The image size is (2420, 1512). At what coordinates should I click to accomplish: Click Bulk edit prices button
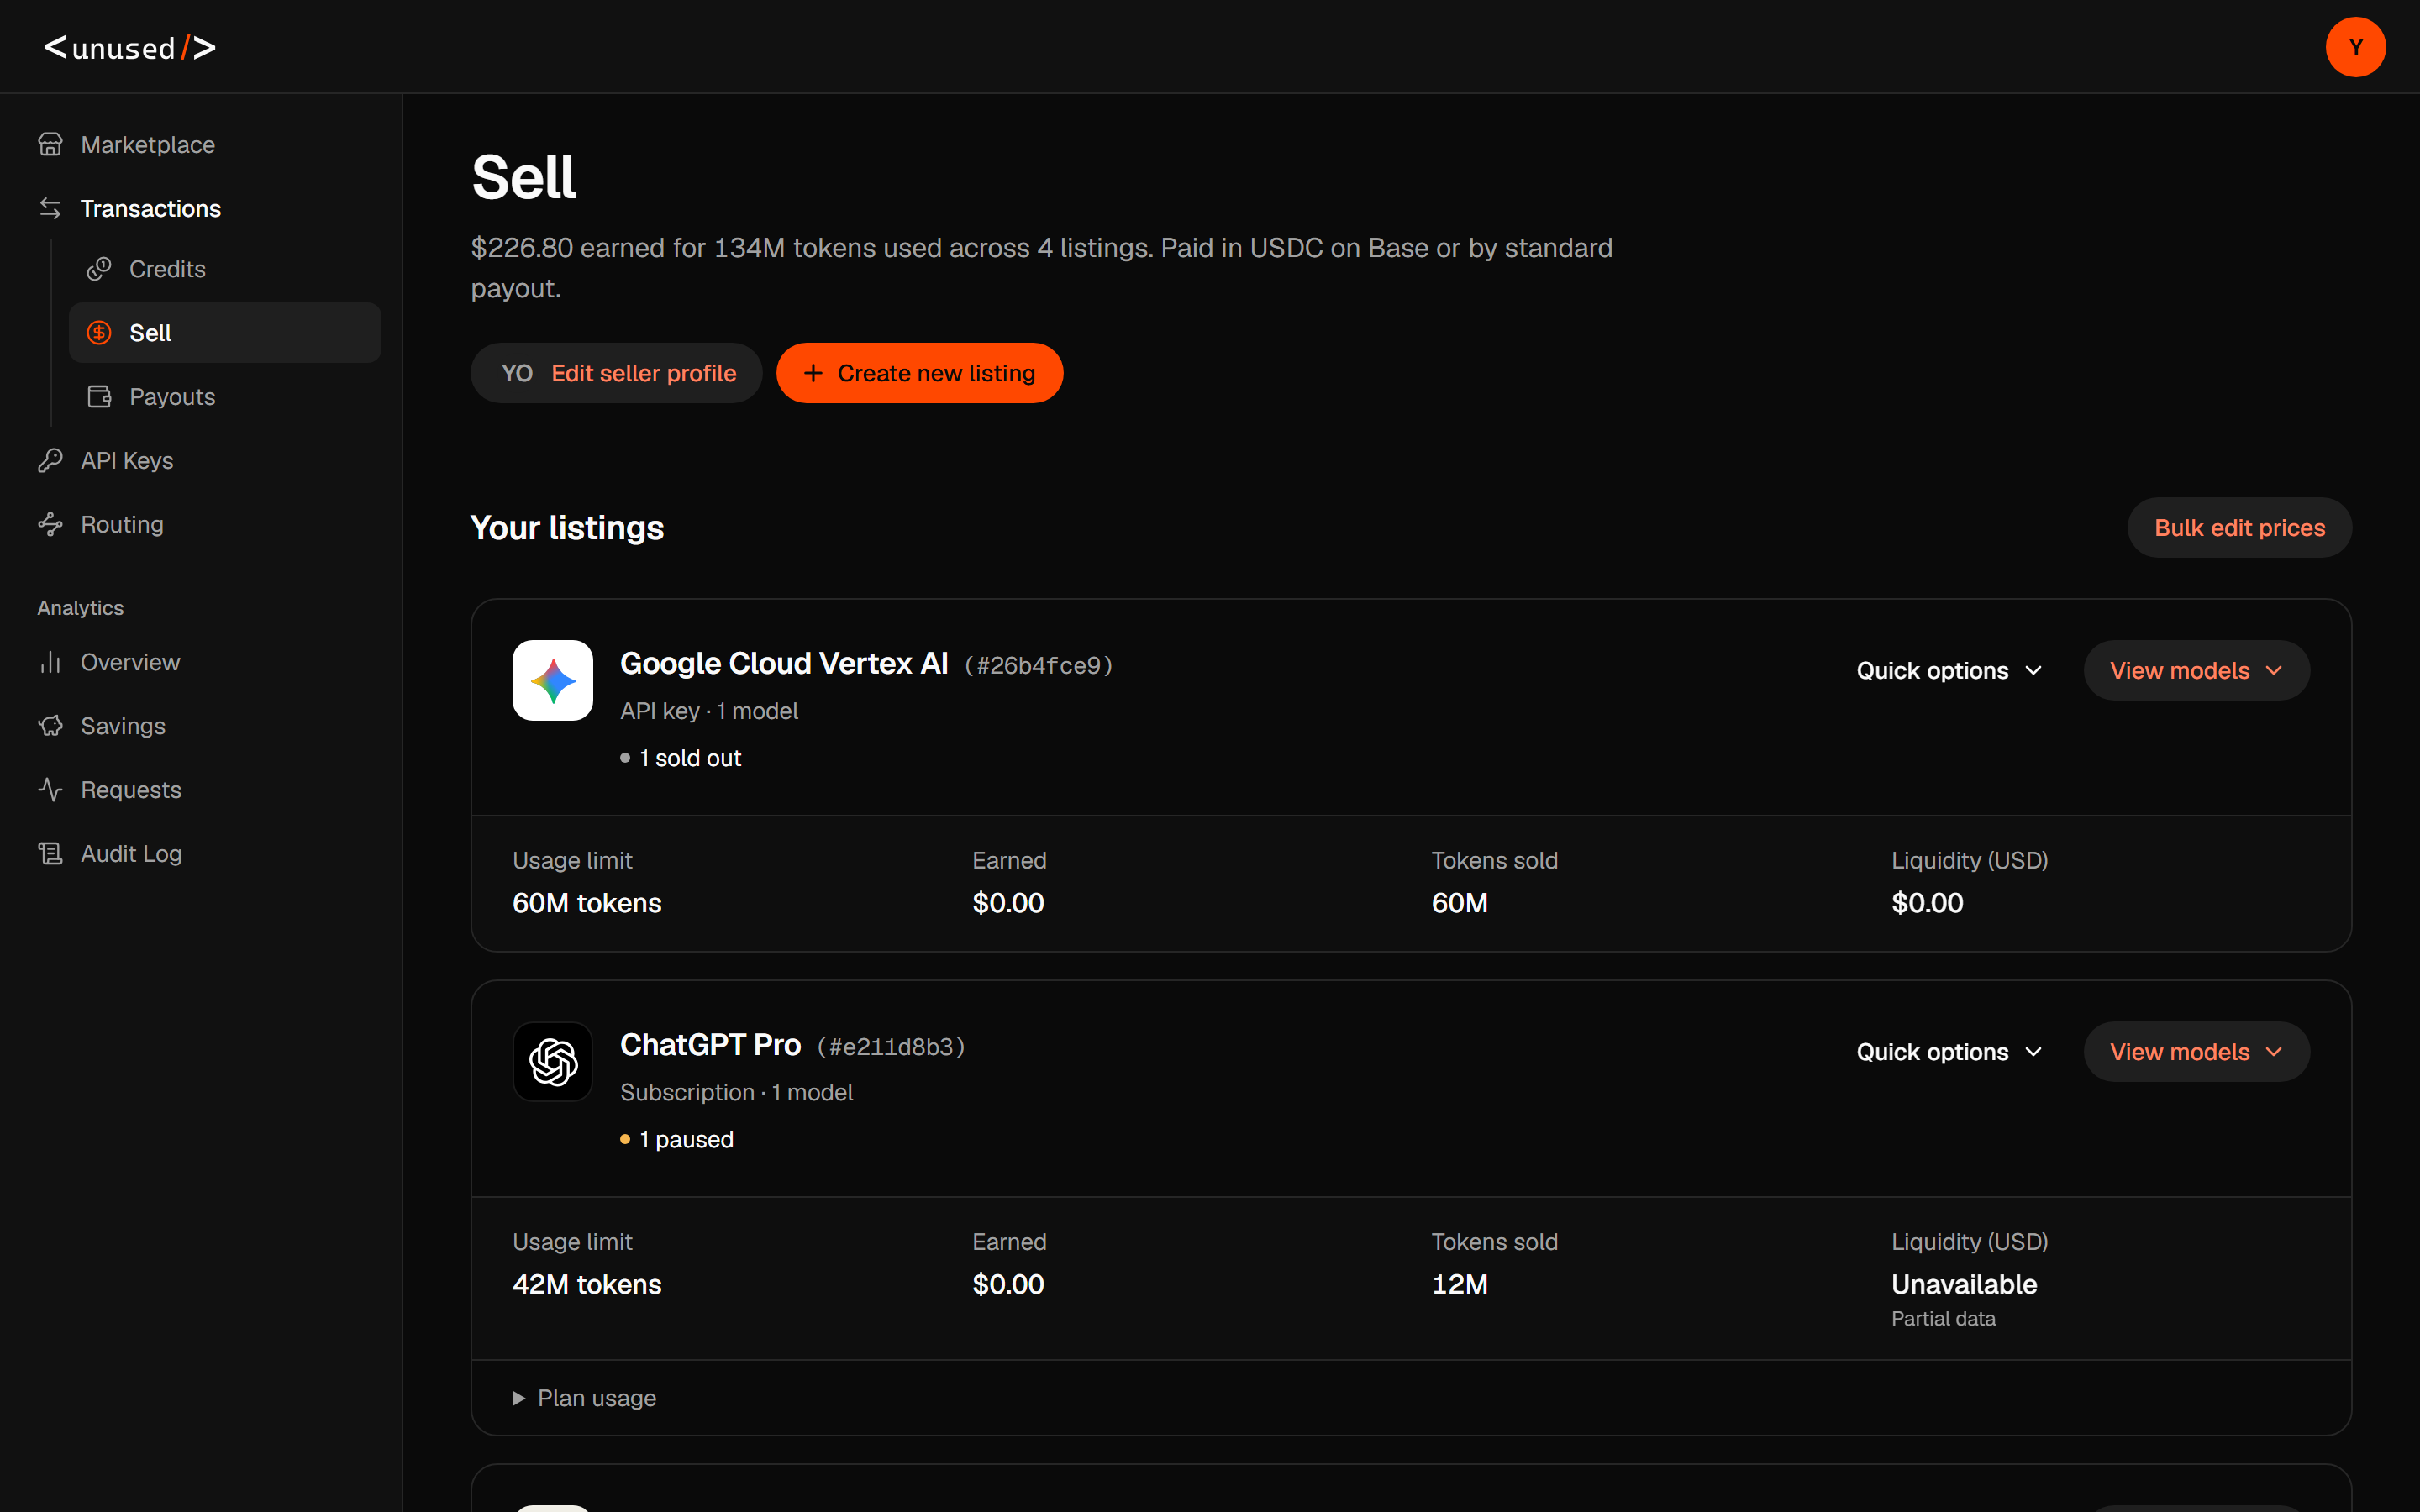2239,528
